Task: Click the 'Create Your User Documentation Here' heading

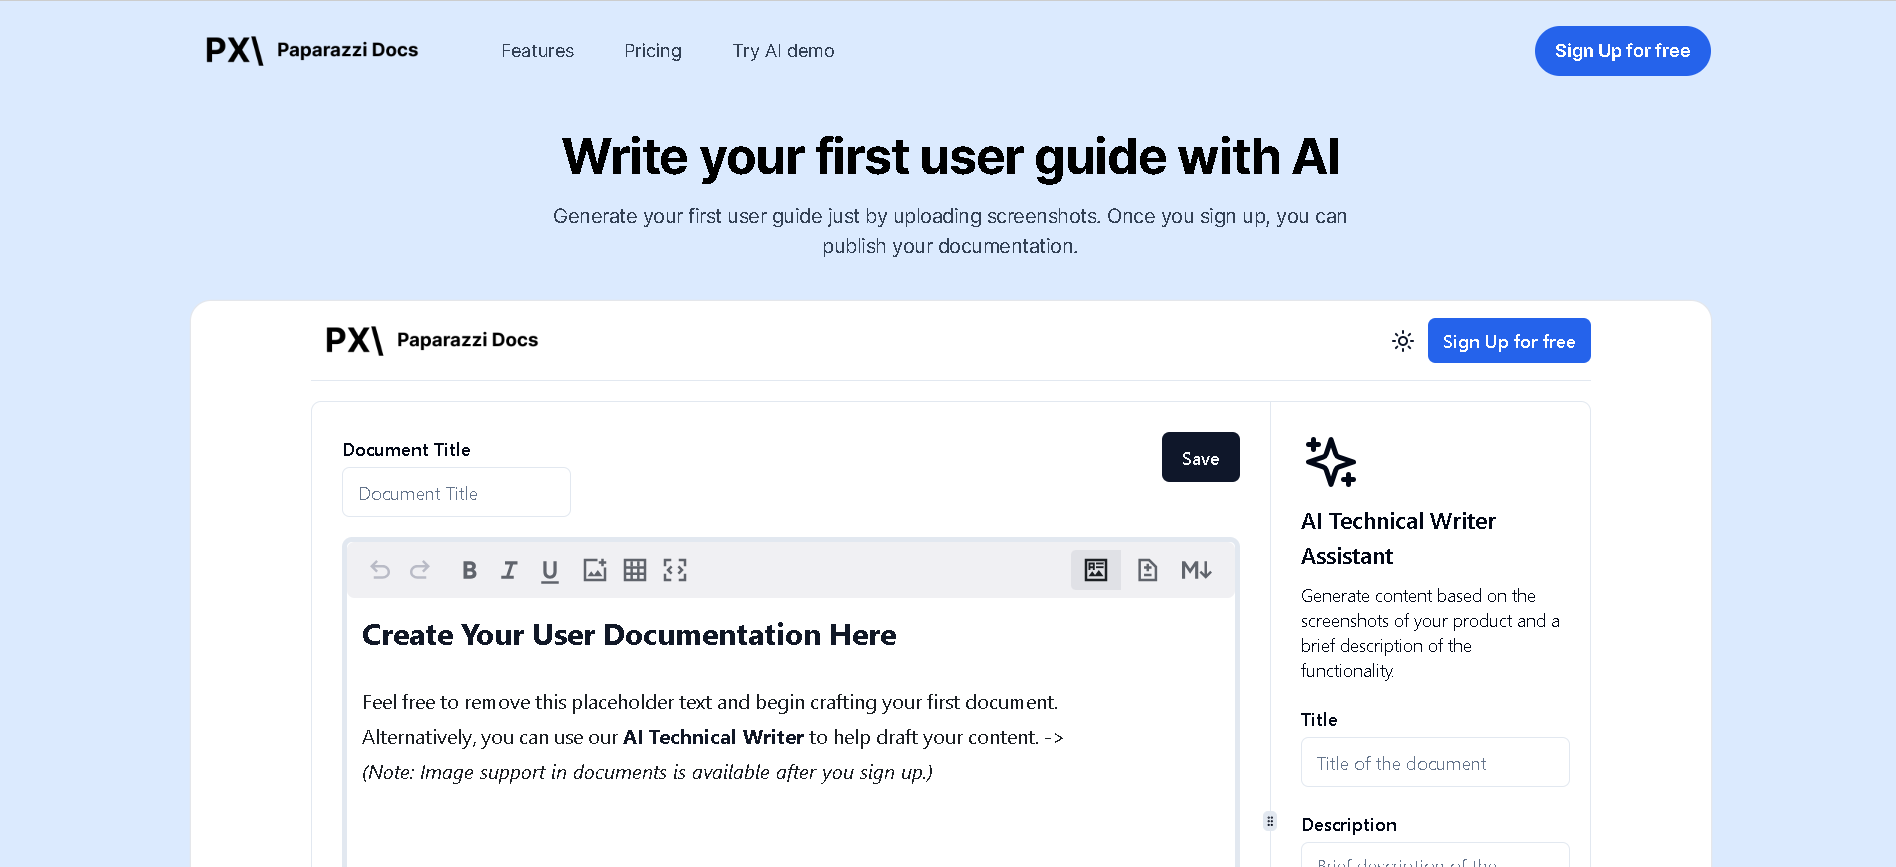Action: click(629, 635)
